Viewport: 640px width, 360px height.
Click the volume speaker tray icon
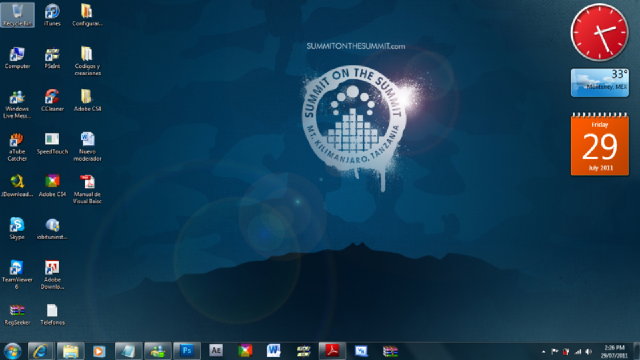pyautogui.click(x=589, y=351)
